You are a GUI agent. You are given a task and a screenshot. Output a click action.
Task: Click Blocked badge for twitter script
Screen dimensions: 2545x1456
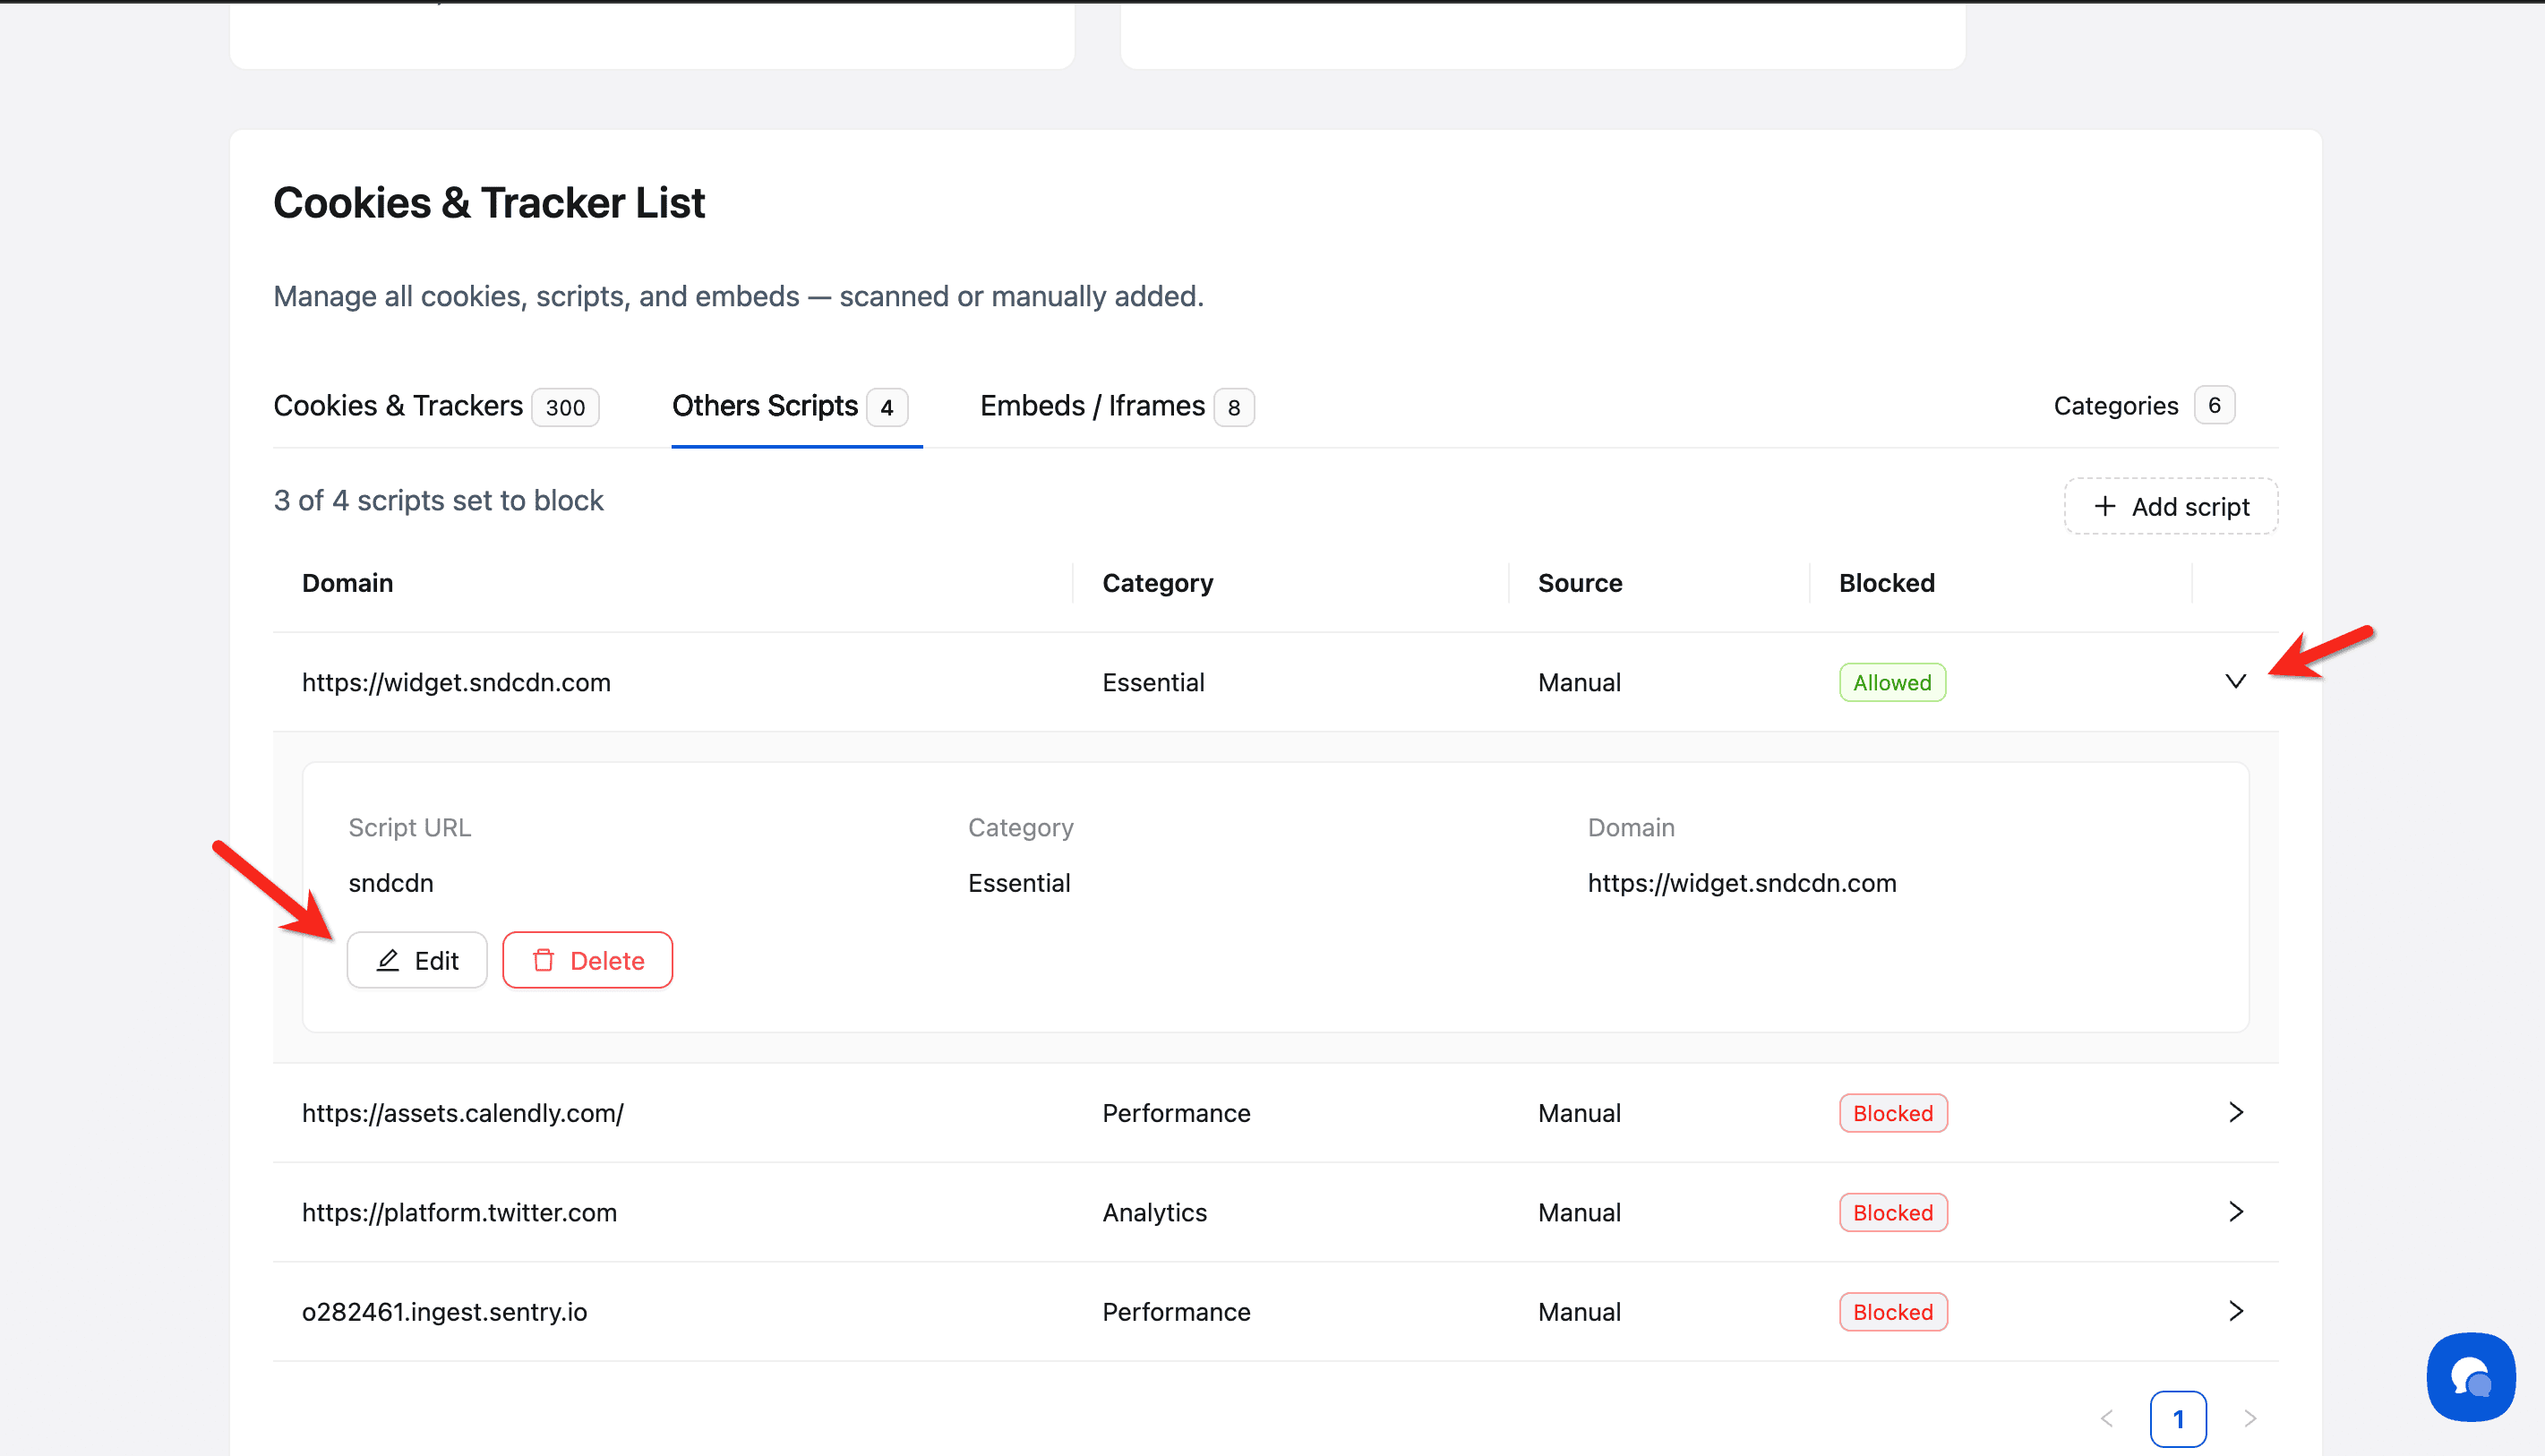1892,1212
